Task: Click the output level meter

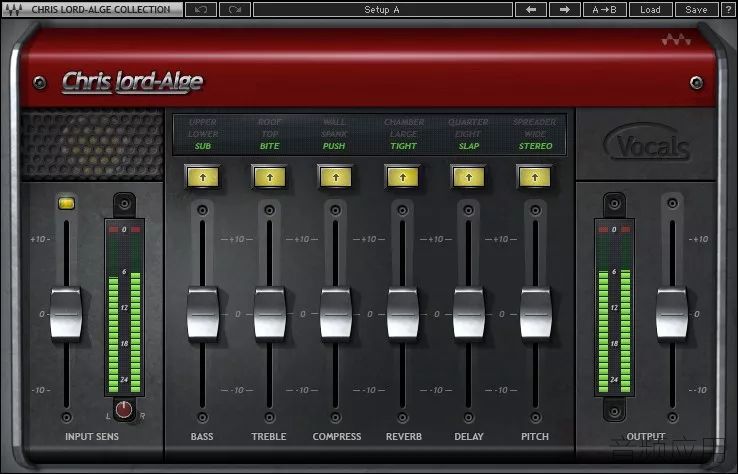Action: tap(614, 307)
